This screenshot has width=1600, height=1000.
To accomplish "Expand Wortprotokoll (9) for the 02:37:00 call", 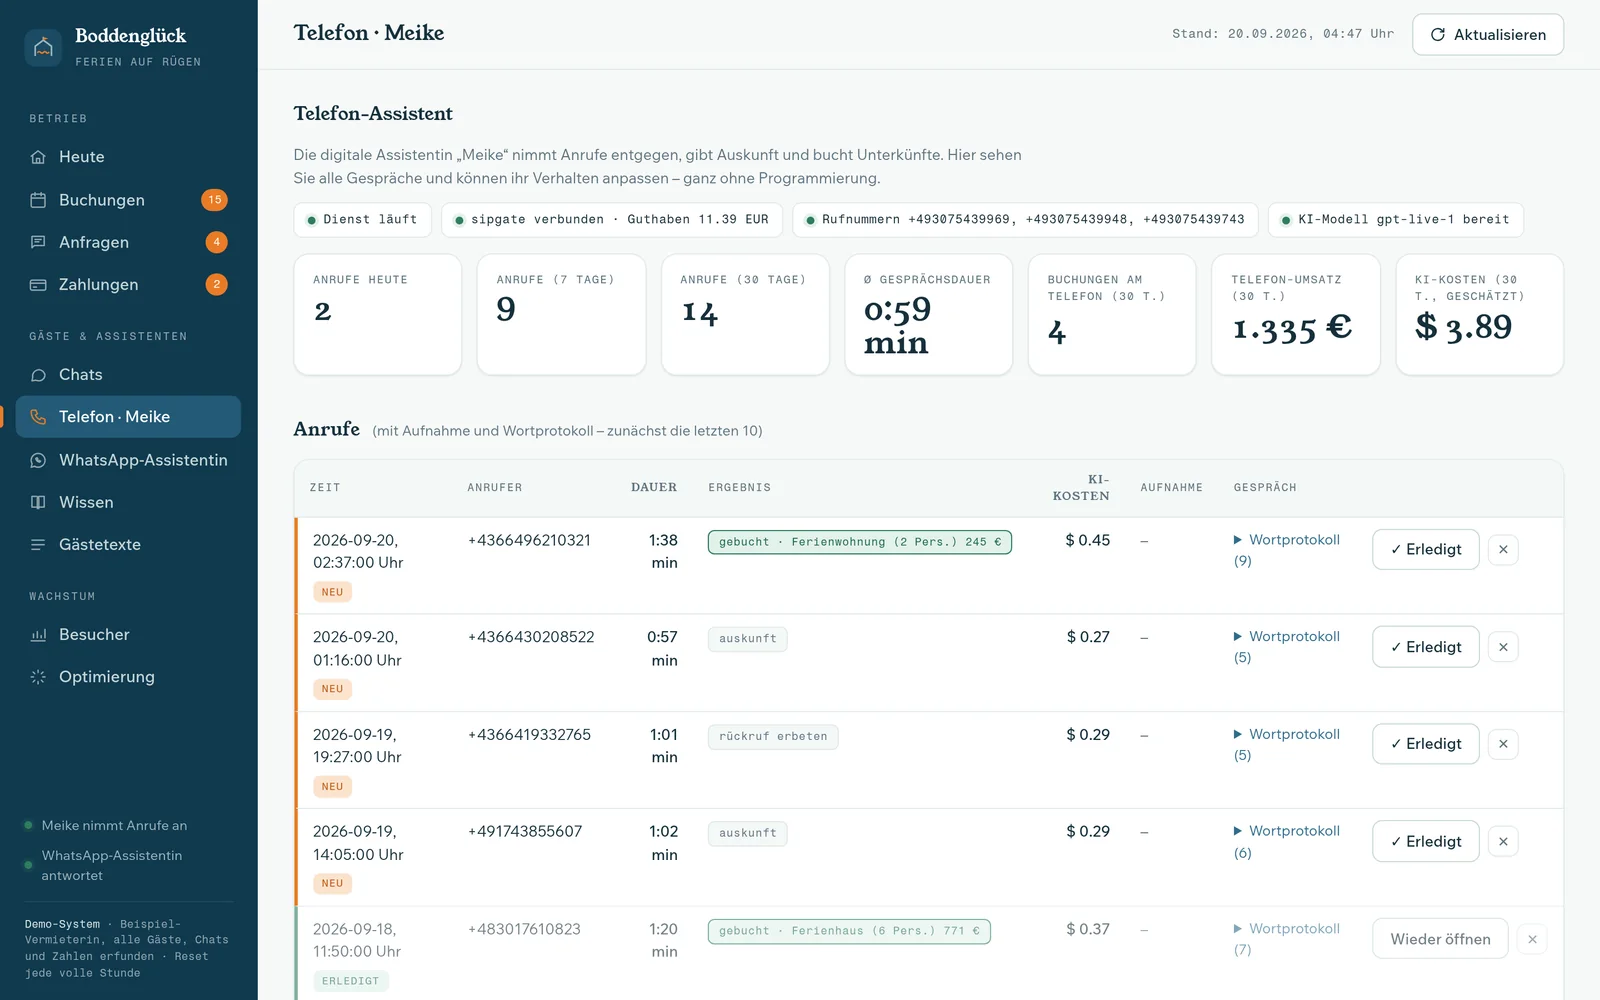I will click(1287, 550).
